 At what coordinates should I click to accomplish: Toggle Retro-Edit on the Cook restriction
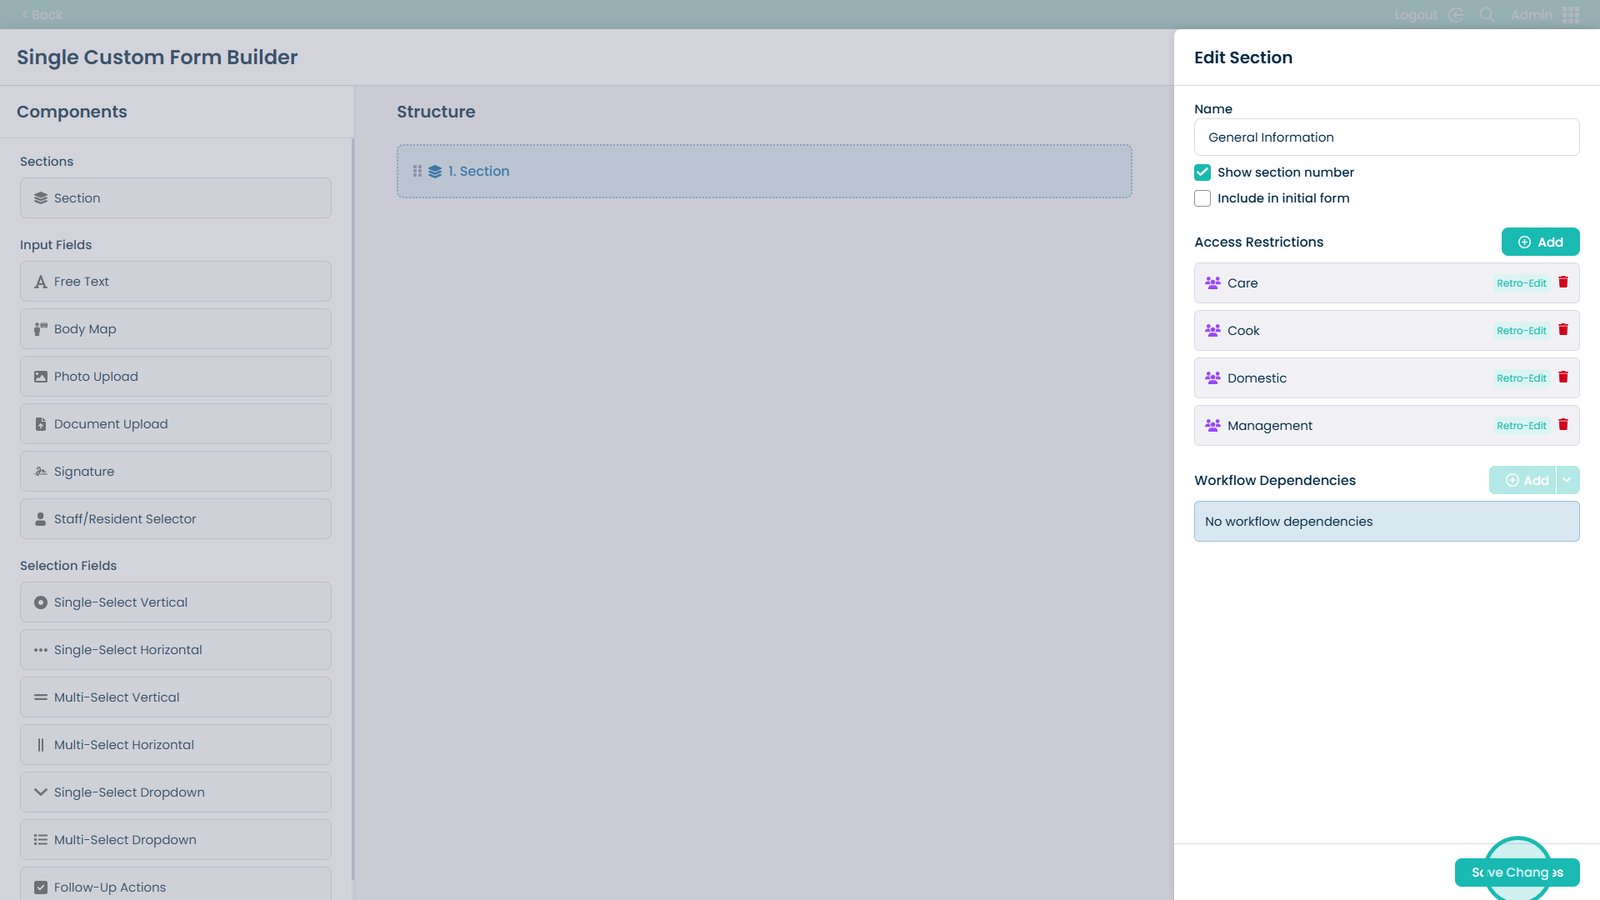pos(1522,331)
